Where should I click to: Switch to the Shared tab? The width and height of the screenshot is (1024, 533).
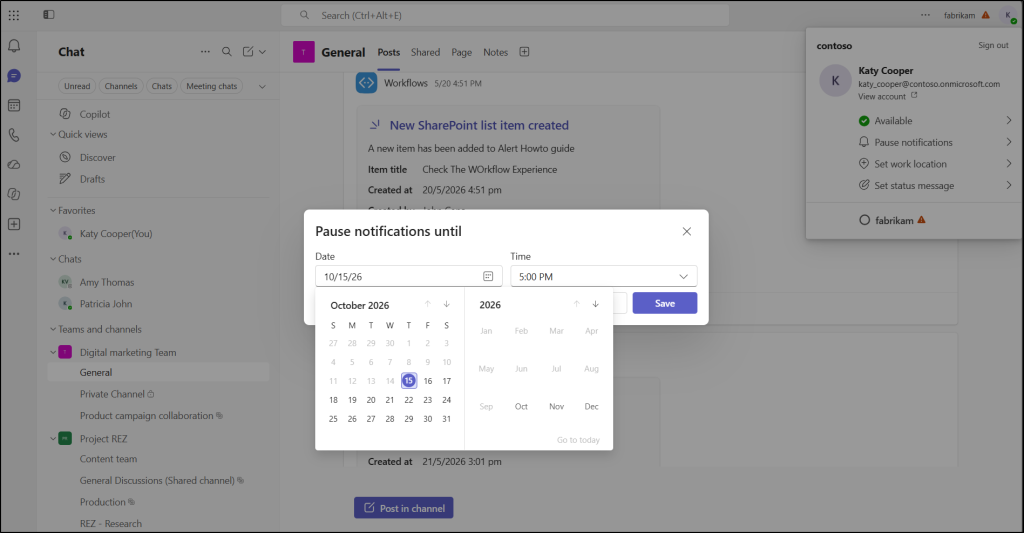pos(425,52)
